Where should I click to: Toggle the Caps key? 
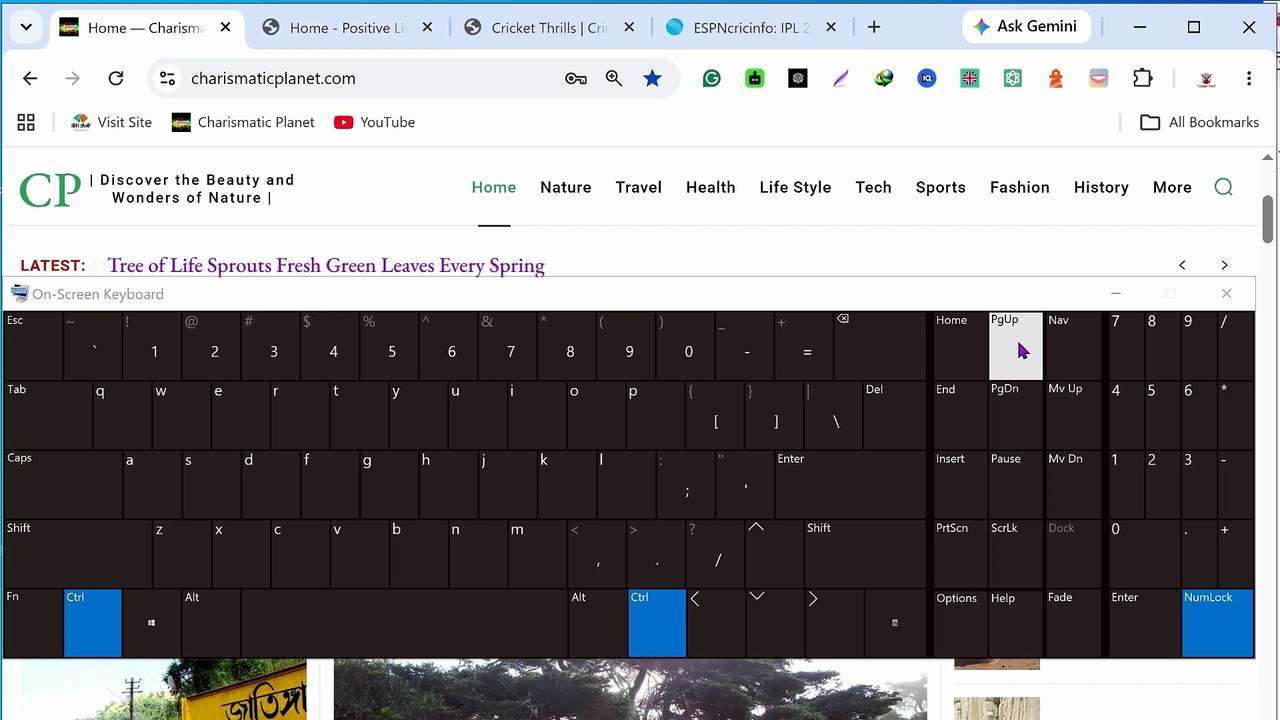pyautogui.click(x=63, y=485)
